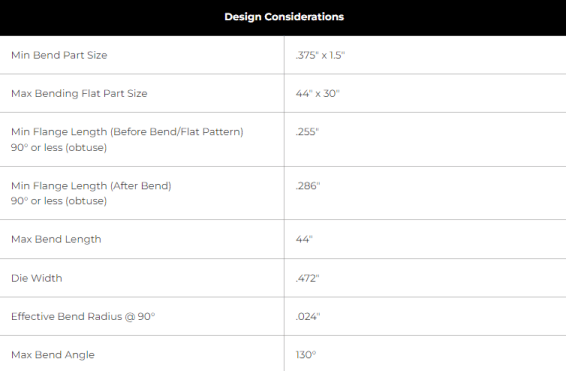Click the Min Flange Length After Bend label
The height and width of the screenshot is (371, 566).
click(x=91, y=186)
